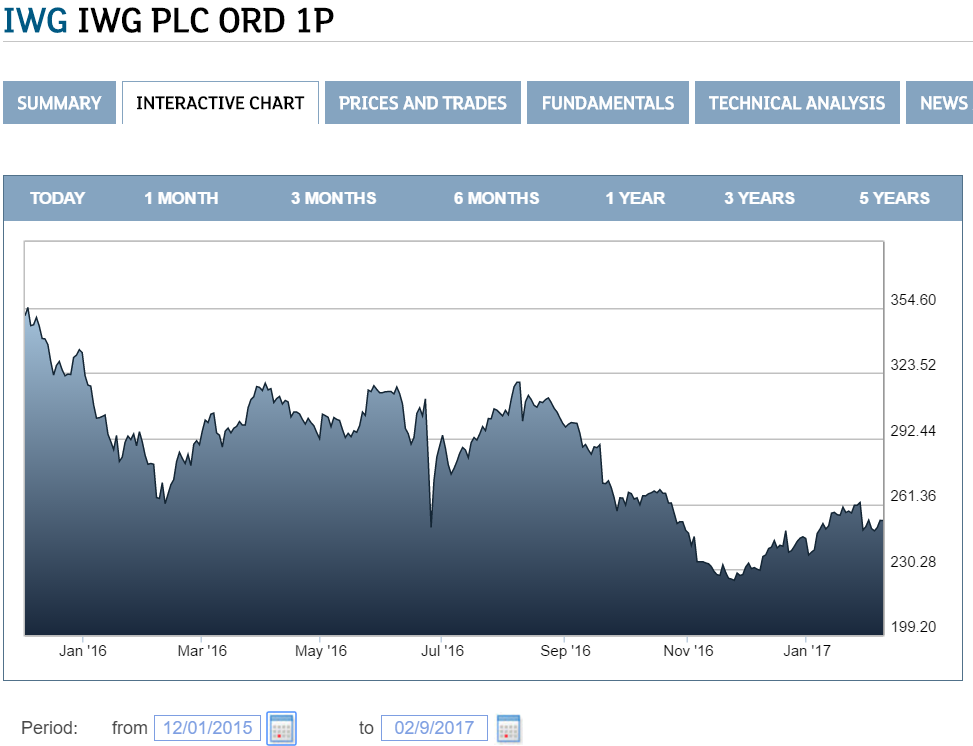The width and height of the screenshot is (973, 746).
Task: Click the 'from' date field 12/01/2015
Action: (208, 728)
